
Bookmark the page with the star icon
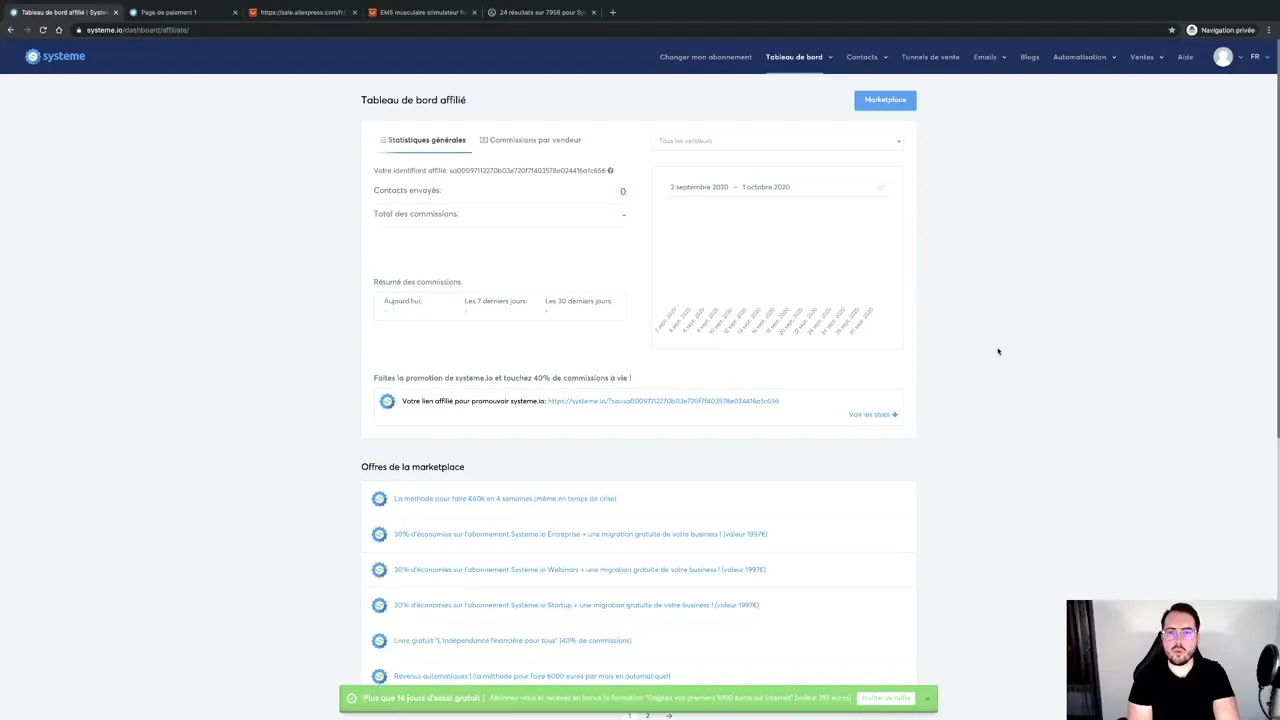(x=1171, y=30)
